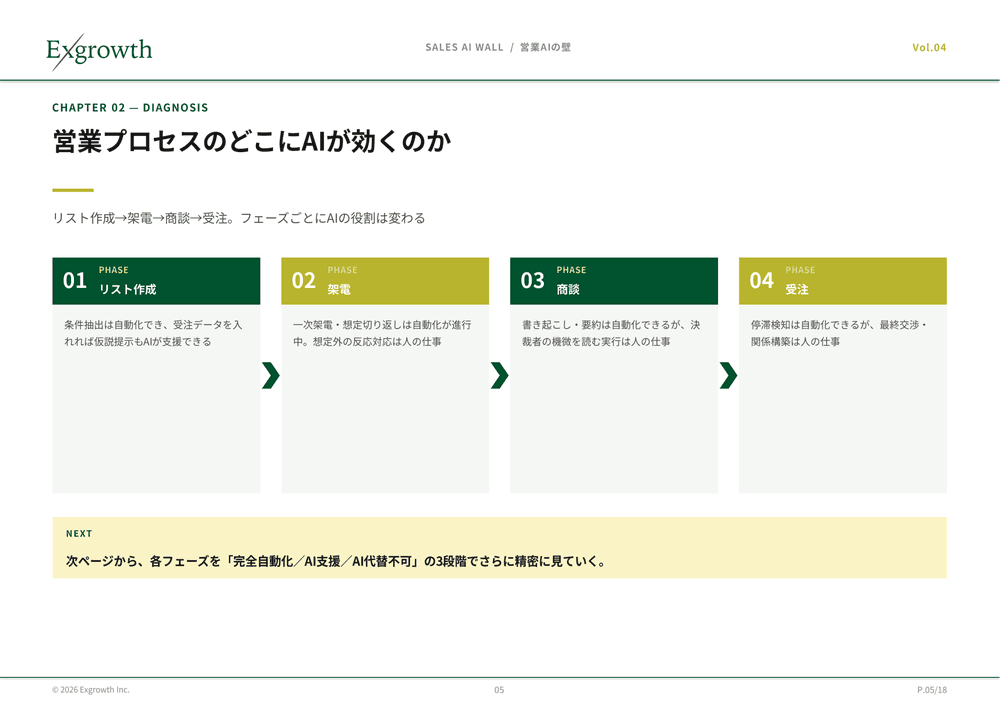Click the 'NEXT' label
1000x708 pixels.
click(x=79, y=533)
